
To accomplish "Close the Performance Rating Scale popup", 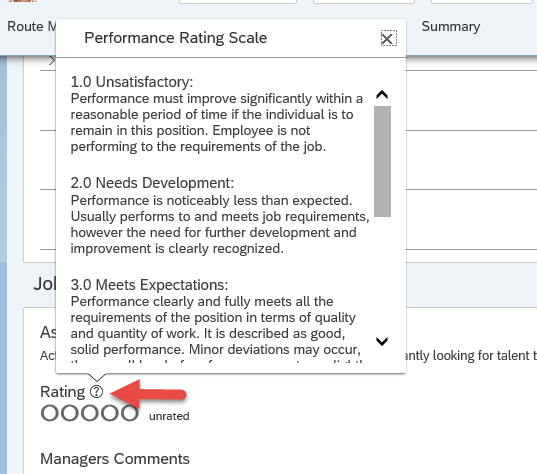I will point(388,38).
